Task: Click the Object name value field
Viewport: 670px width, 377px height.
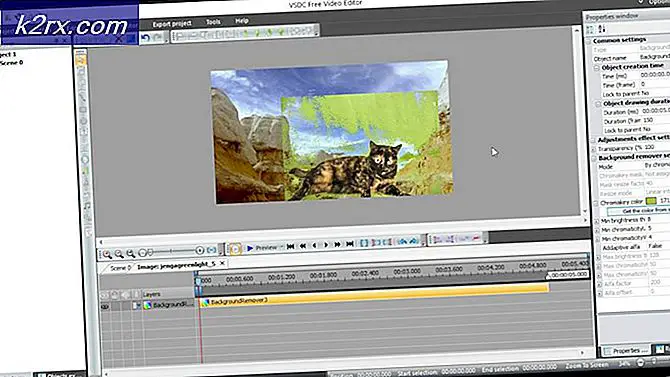Action: pos(655,56)
